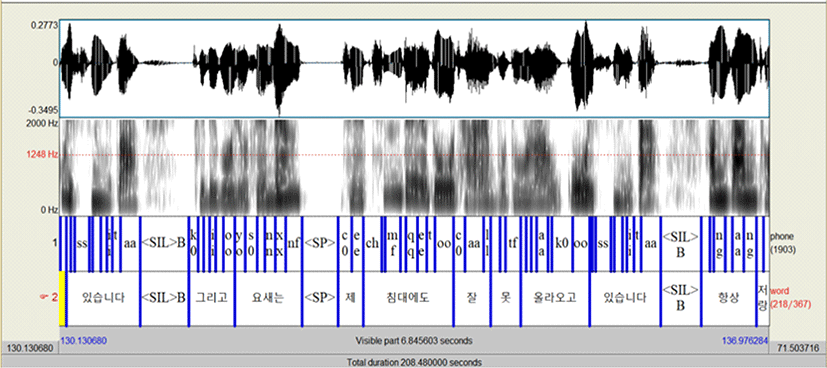Play the visible part 6.845603 seconds bar
The image size is (827, 368).
click(x=414, y=341)
